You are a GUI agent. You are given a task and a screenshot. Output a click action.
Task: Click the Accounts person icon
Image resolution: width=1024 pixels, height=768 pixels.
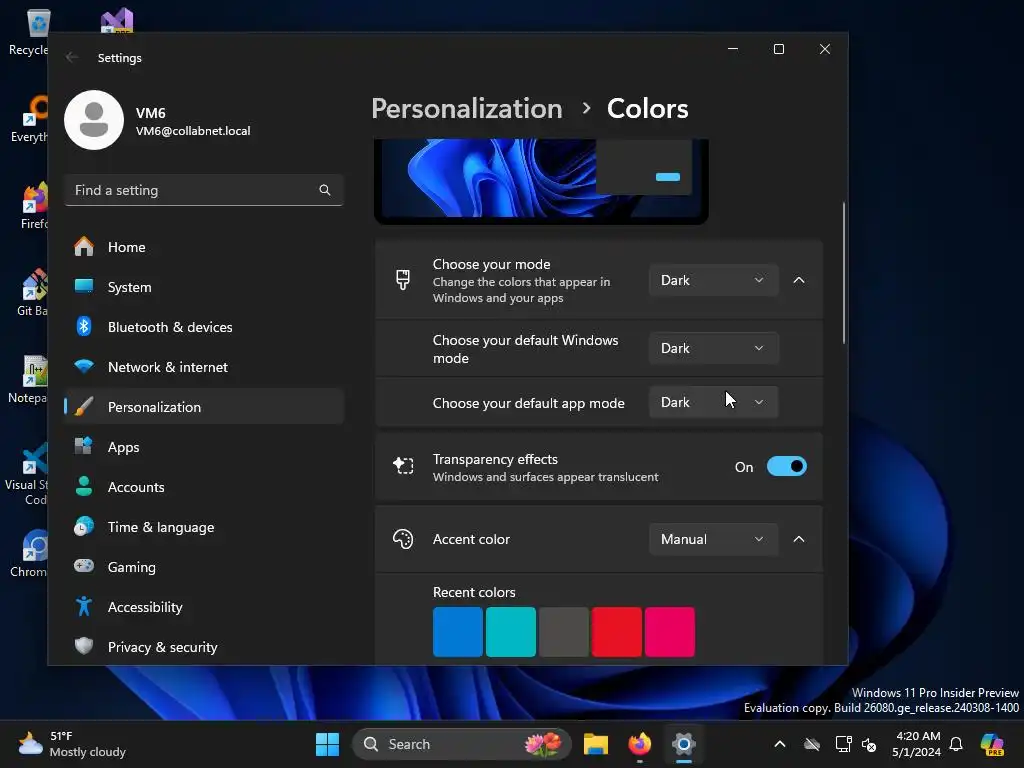pos(84,487)
